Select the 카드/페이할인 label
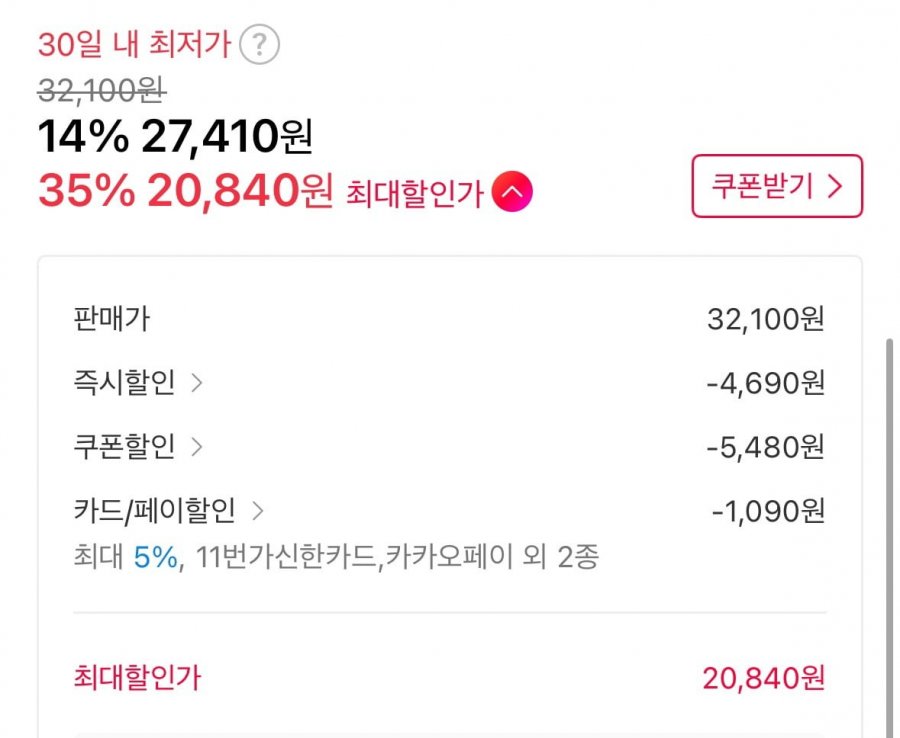Screen dimensions: 900x738 [x=154, y=510]
